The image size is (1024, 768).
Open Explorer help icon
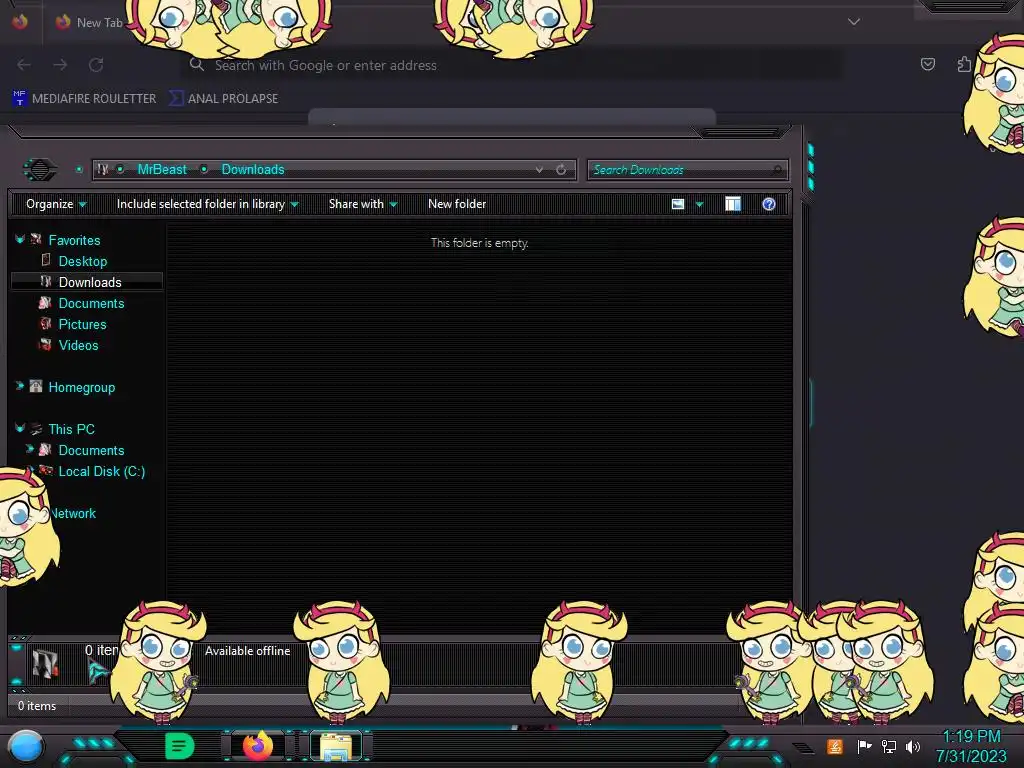pyautogui.click(x=769, y=204)
